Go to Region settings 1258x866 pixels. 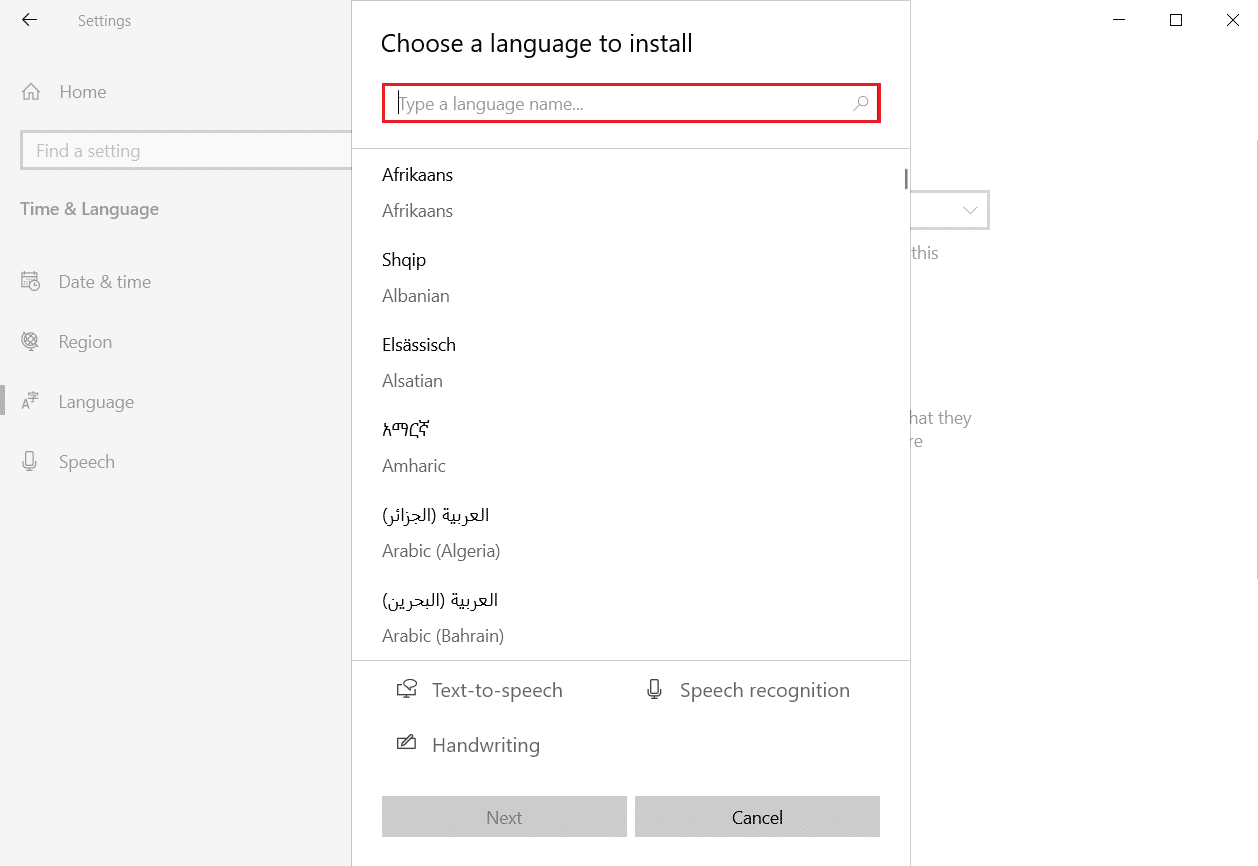point(85,342)
